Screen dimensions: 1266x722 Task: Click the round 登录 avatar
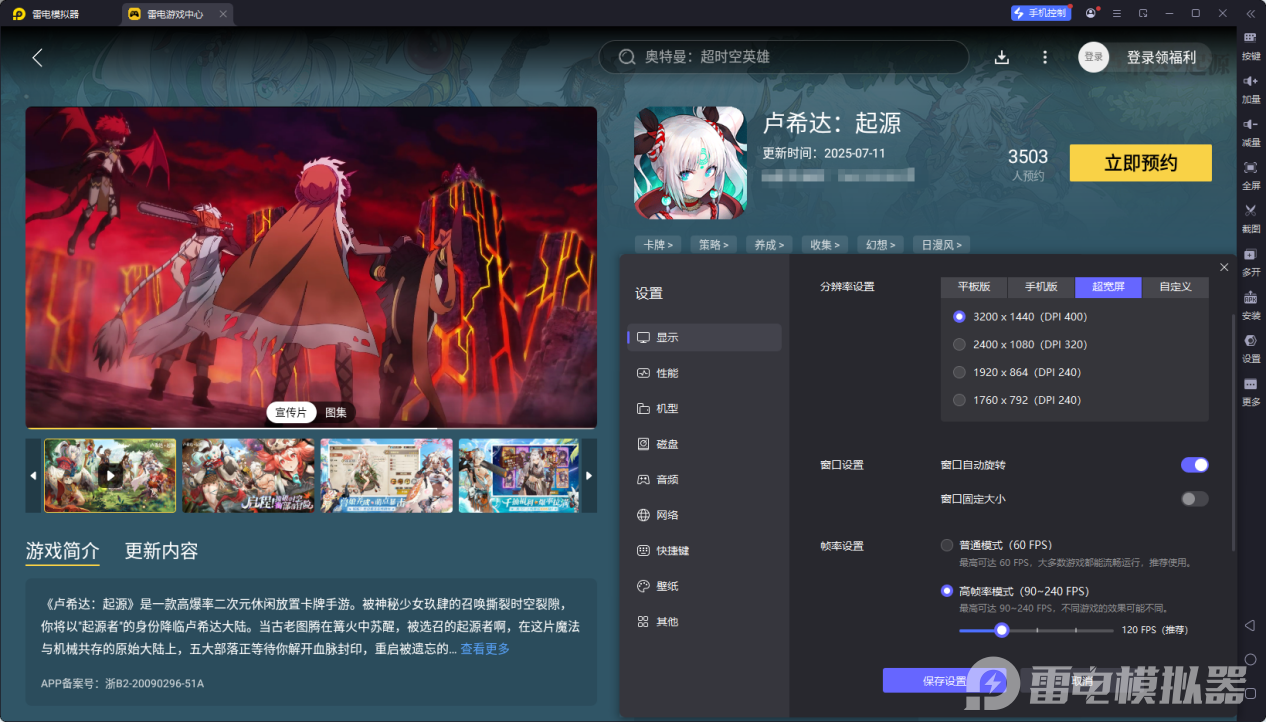pos(1094,57)
